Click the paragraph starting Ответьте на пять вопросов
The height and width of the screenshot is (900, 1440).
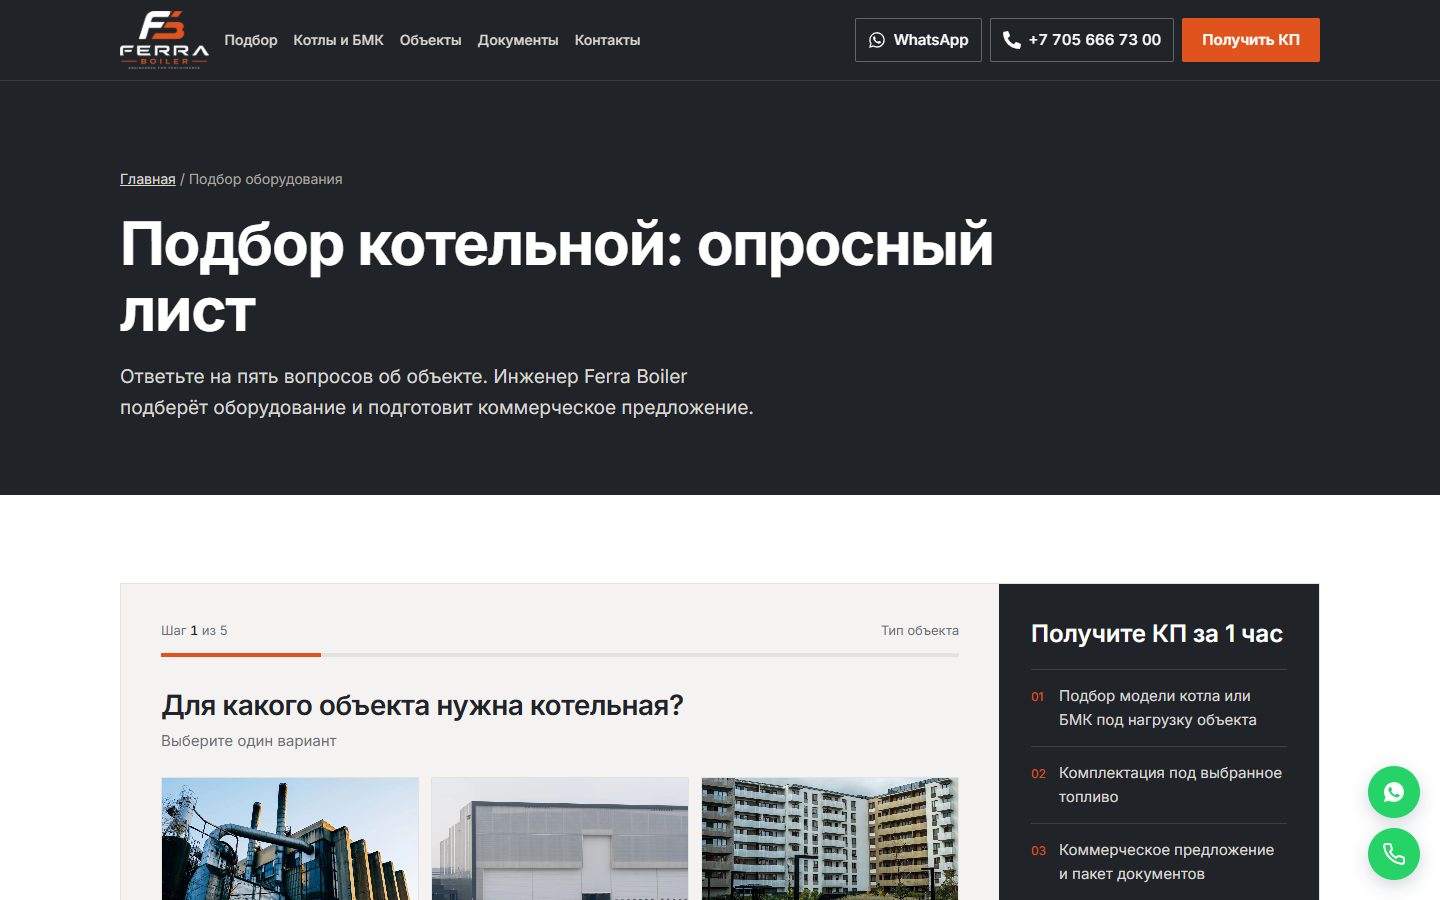coord(437,392)
